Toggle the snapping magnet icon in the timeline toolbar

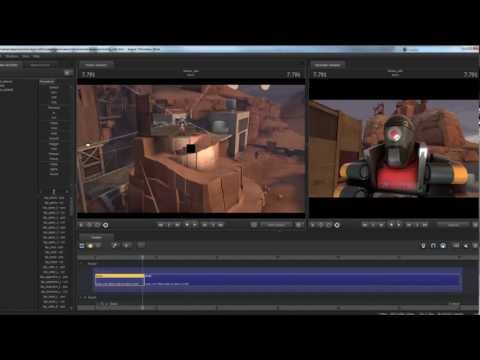click(x=433, y=246)
